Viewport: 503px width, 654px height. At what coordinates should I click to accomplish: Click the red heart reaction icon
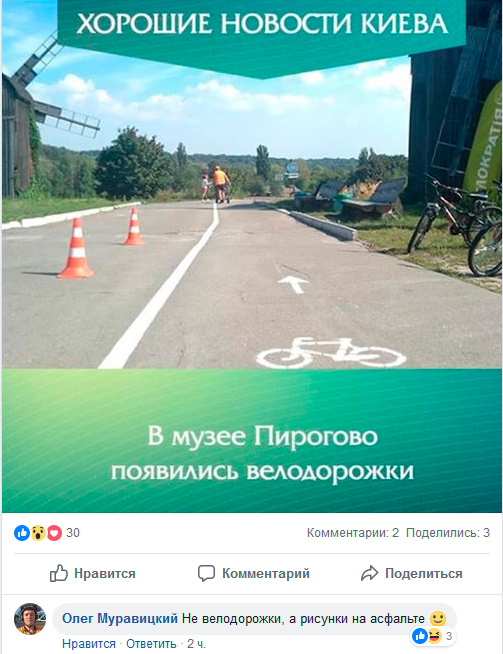pos(54,533)
